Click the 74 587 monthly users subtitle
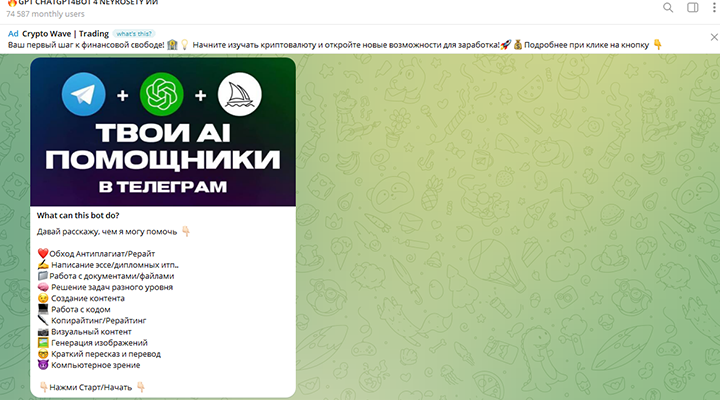Image resolution: width=720 pixels, height=400 pixels. 49,16
